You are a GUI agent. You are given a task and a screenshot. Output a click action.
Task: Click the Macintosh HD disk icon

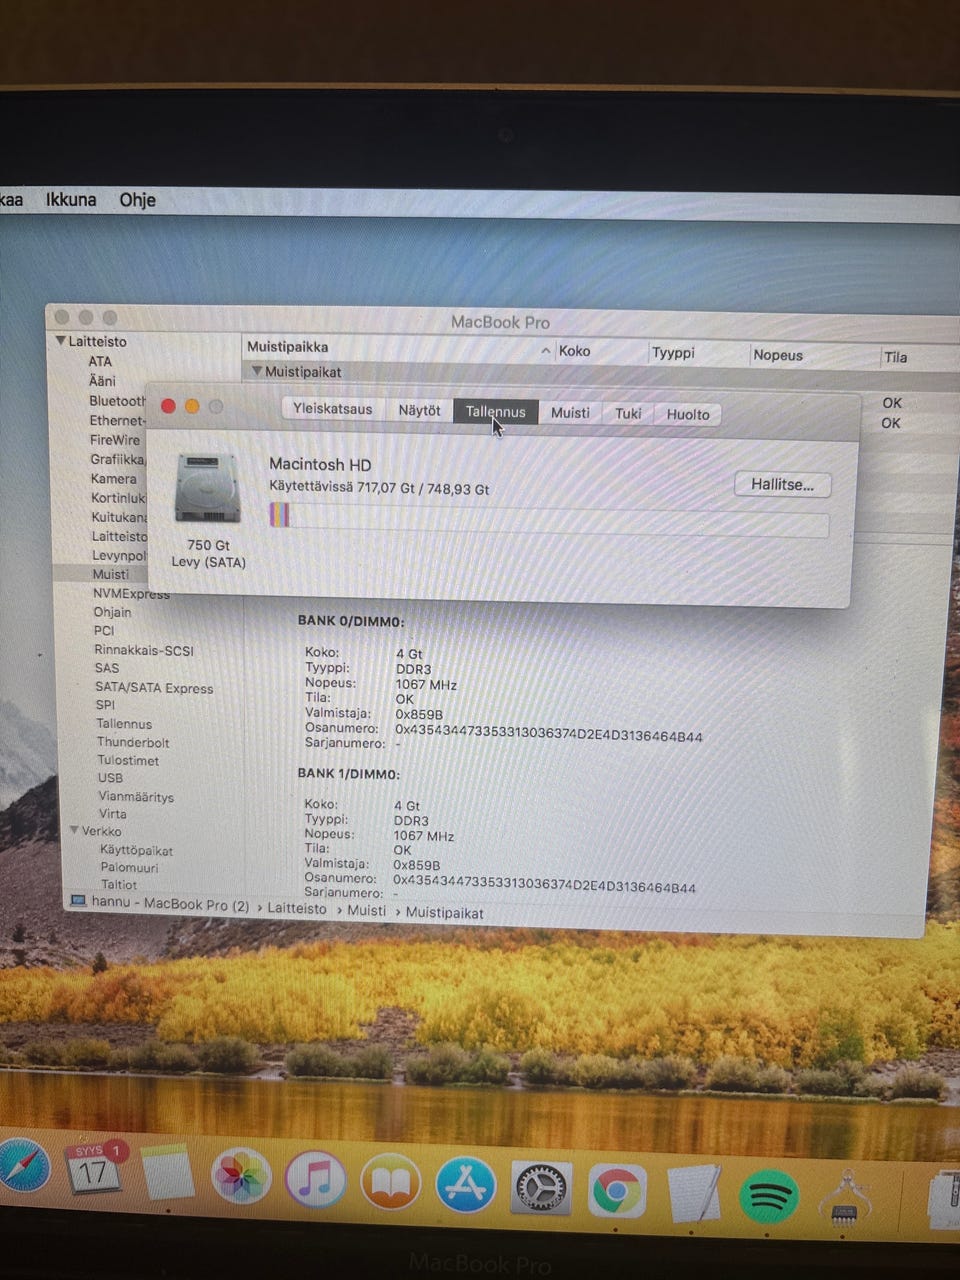(208, 489)
